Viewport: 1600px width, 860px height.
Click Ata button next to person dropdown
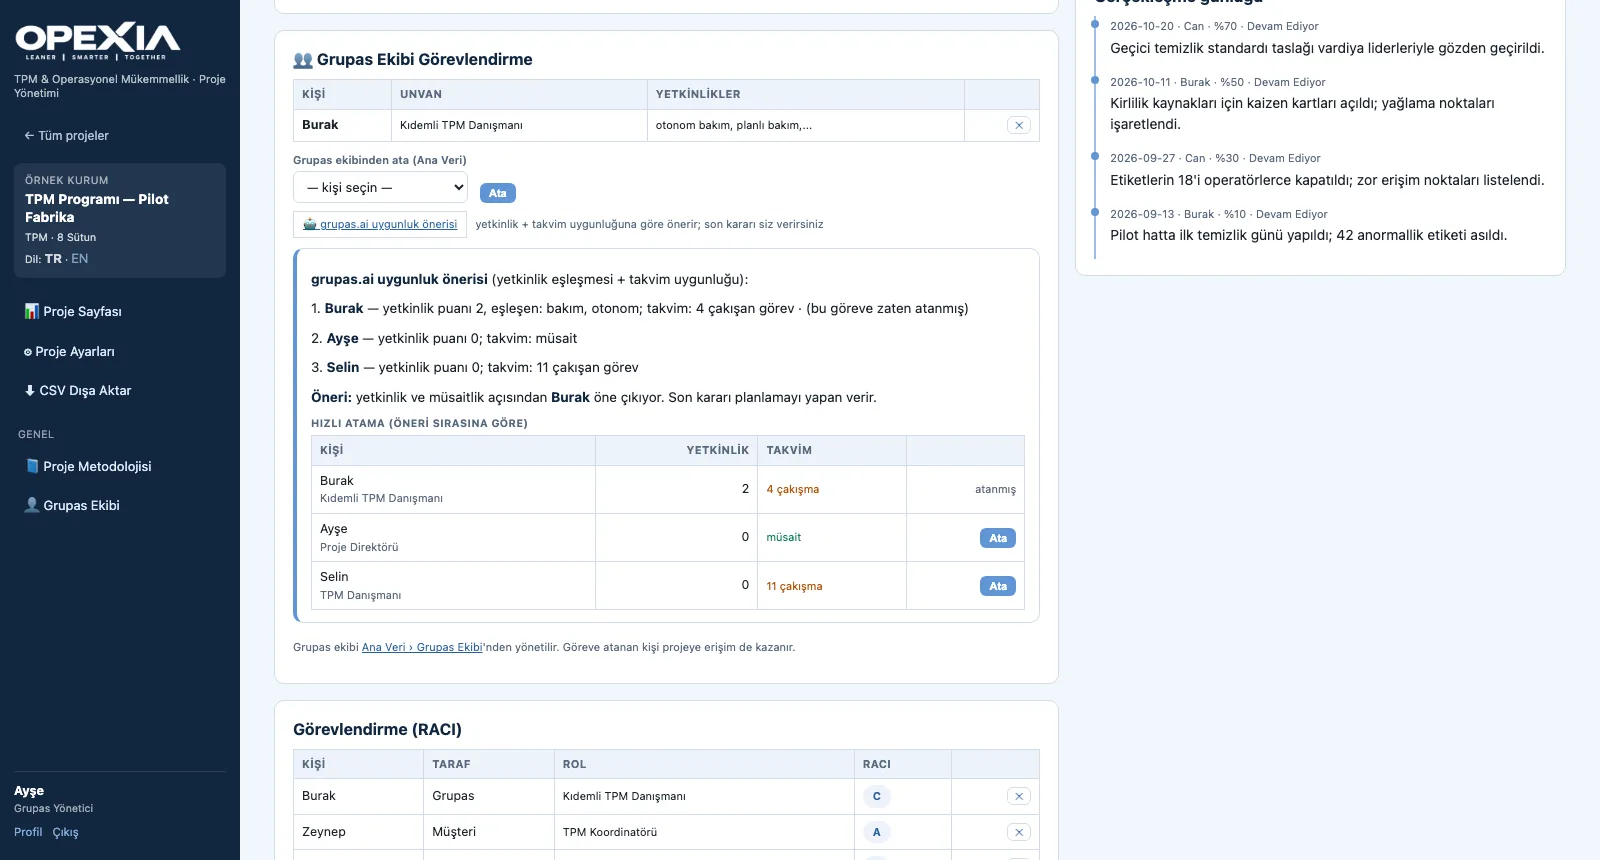(498, 193)
